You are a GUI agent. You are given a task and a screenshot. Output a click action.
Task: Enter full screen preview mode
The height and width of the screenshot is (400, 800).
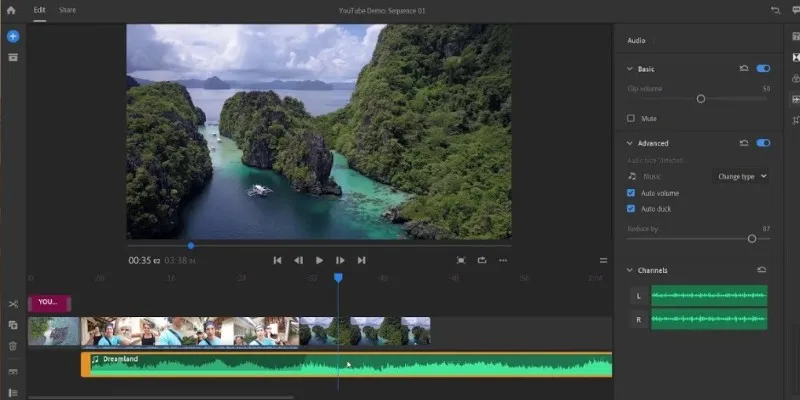tap(461, 260)
